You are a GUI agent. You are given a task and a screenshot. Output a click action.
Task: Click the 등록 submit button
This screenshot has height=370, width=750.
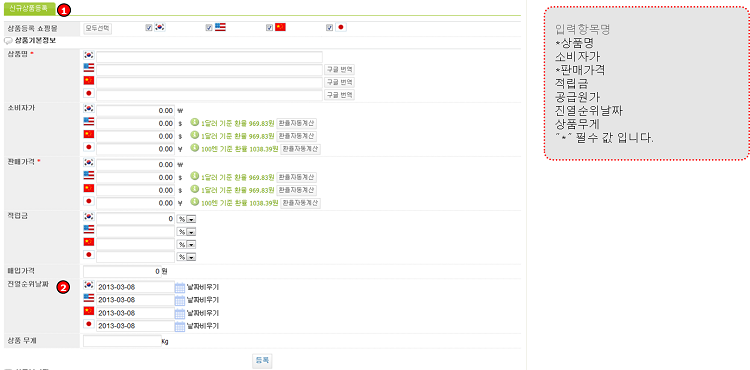tap(262, 360)
